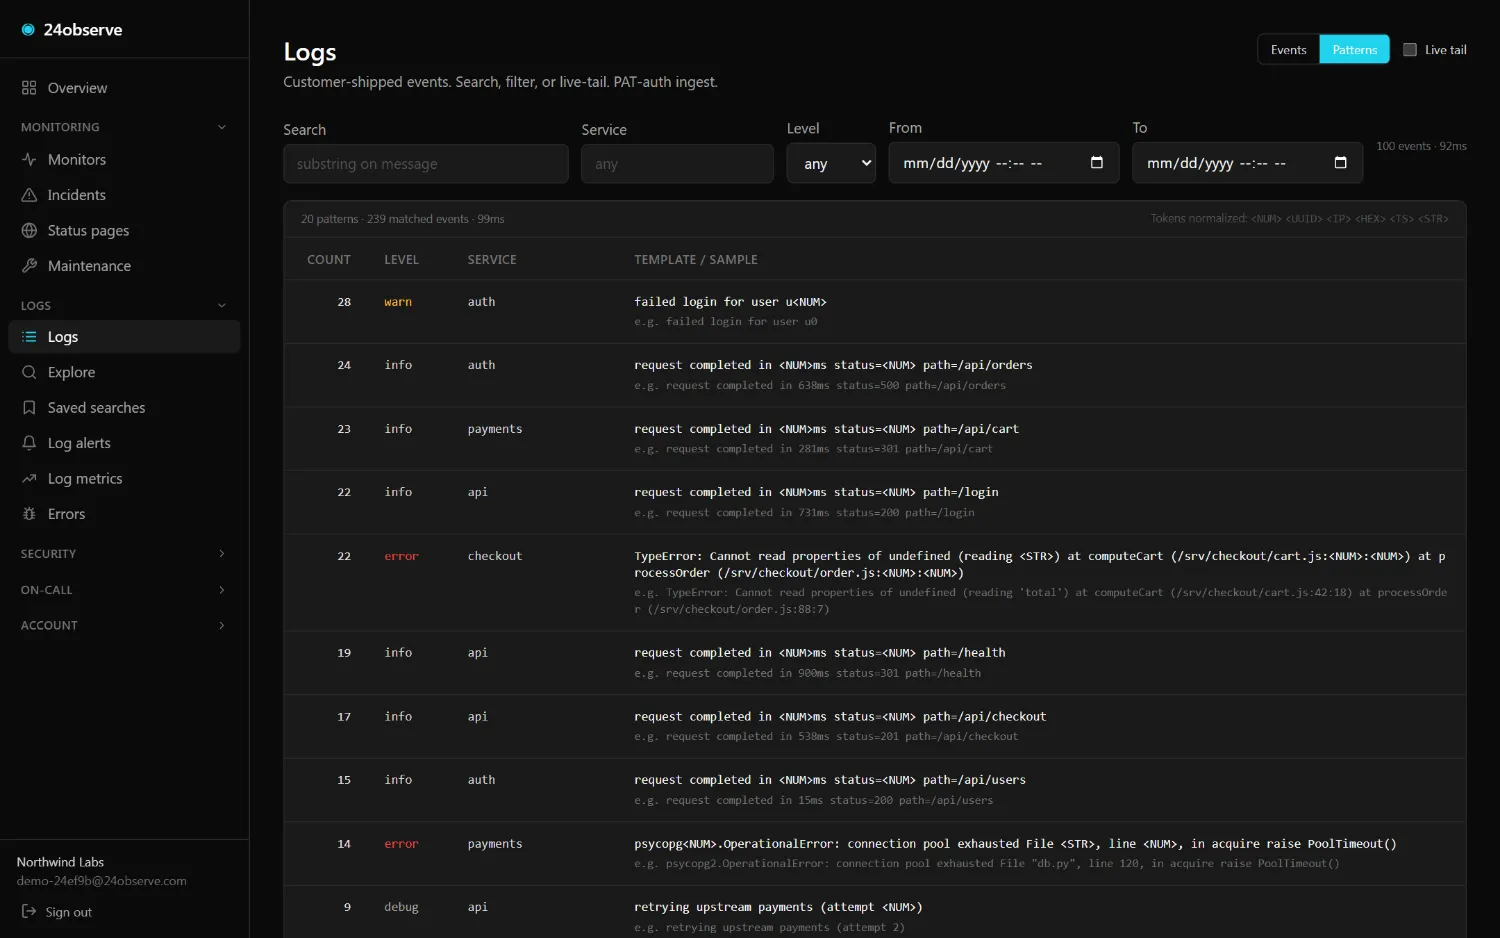Go to Monitors page
The image size is (1500, 938).
coord(124,159)
